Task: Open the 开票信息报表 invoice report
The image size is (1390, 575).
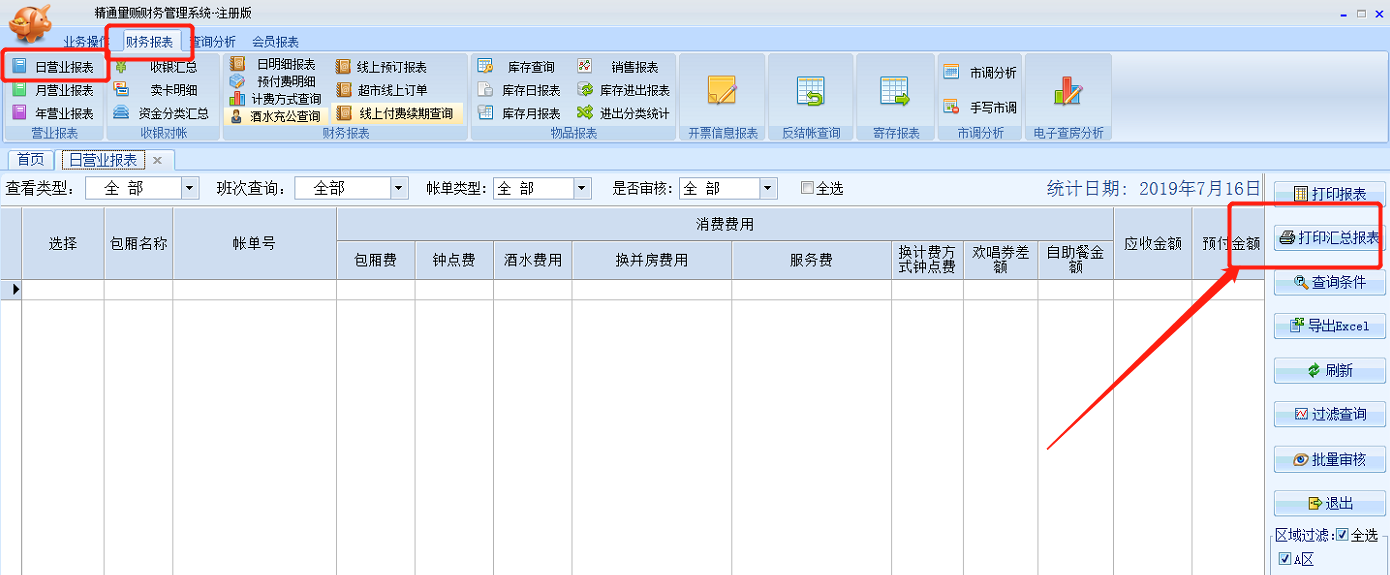Action: tap(722, 97)
